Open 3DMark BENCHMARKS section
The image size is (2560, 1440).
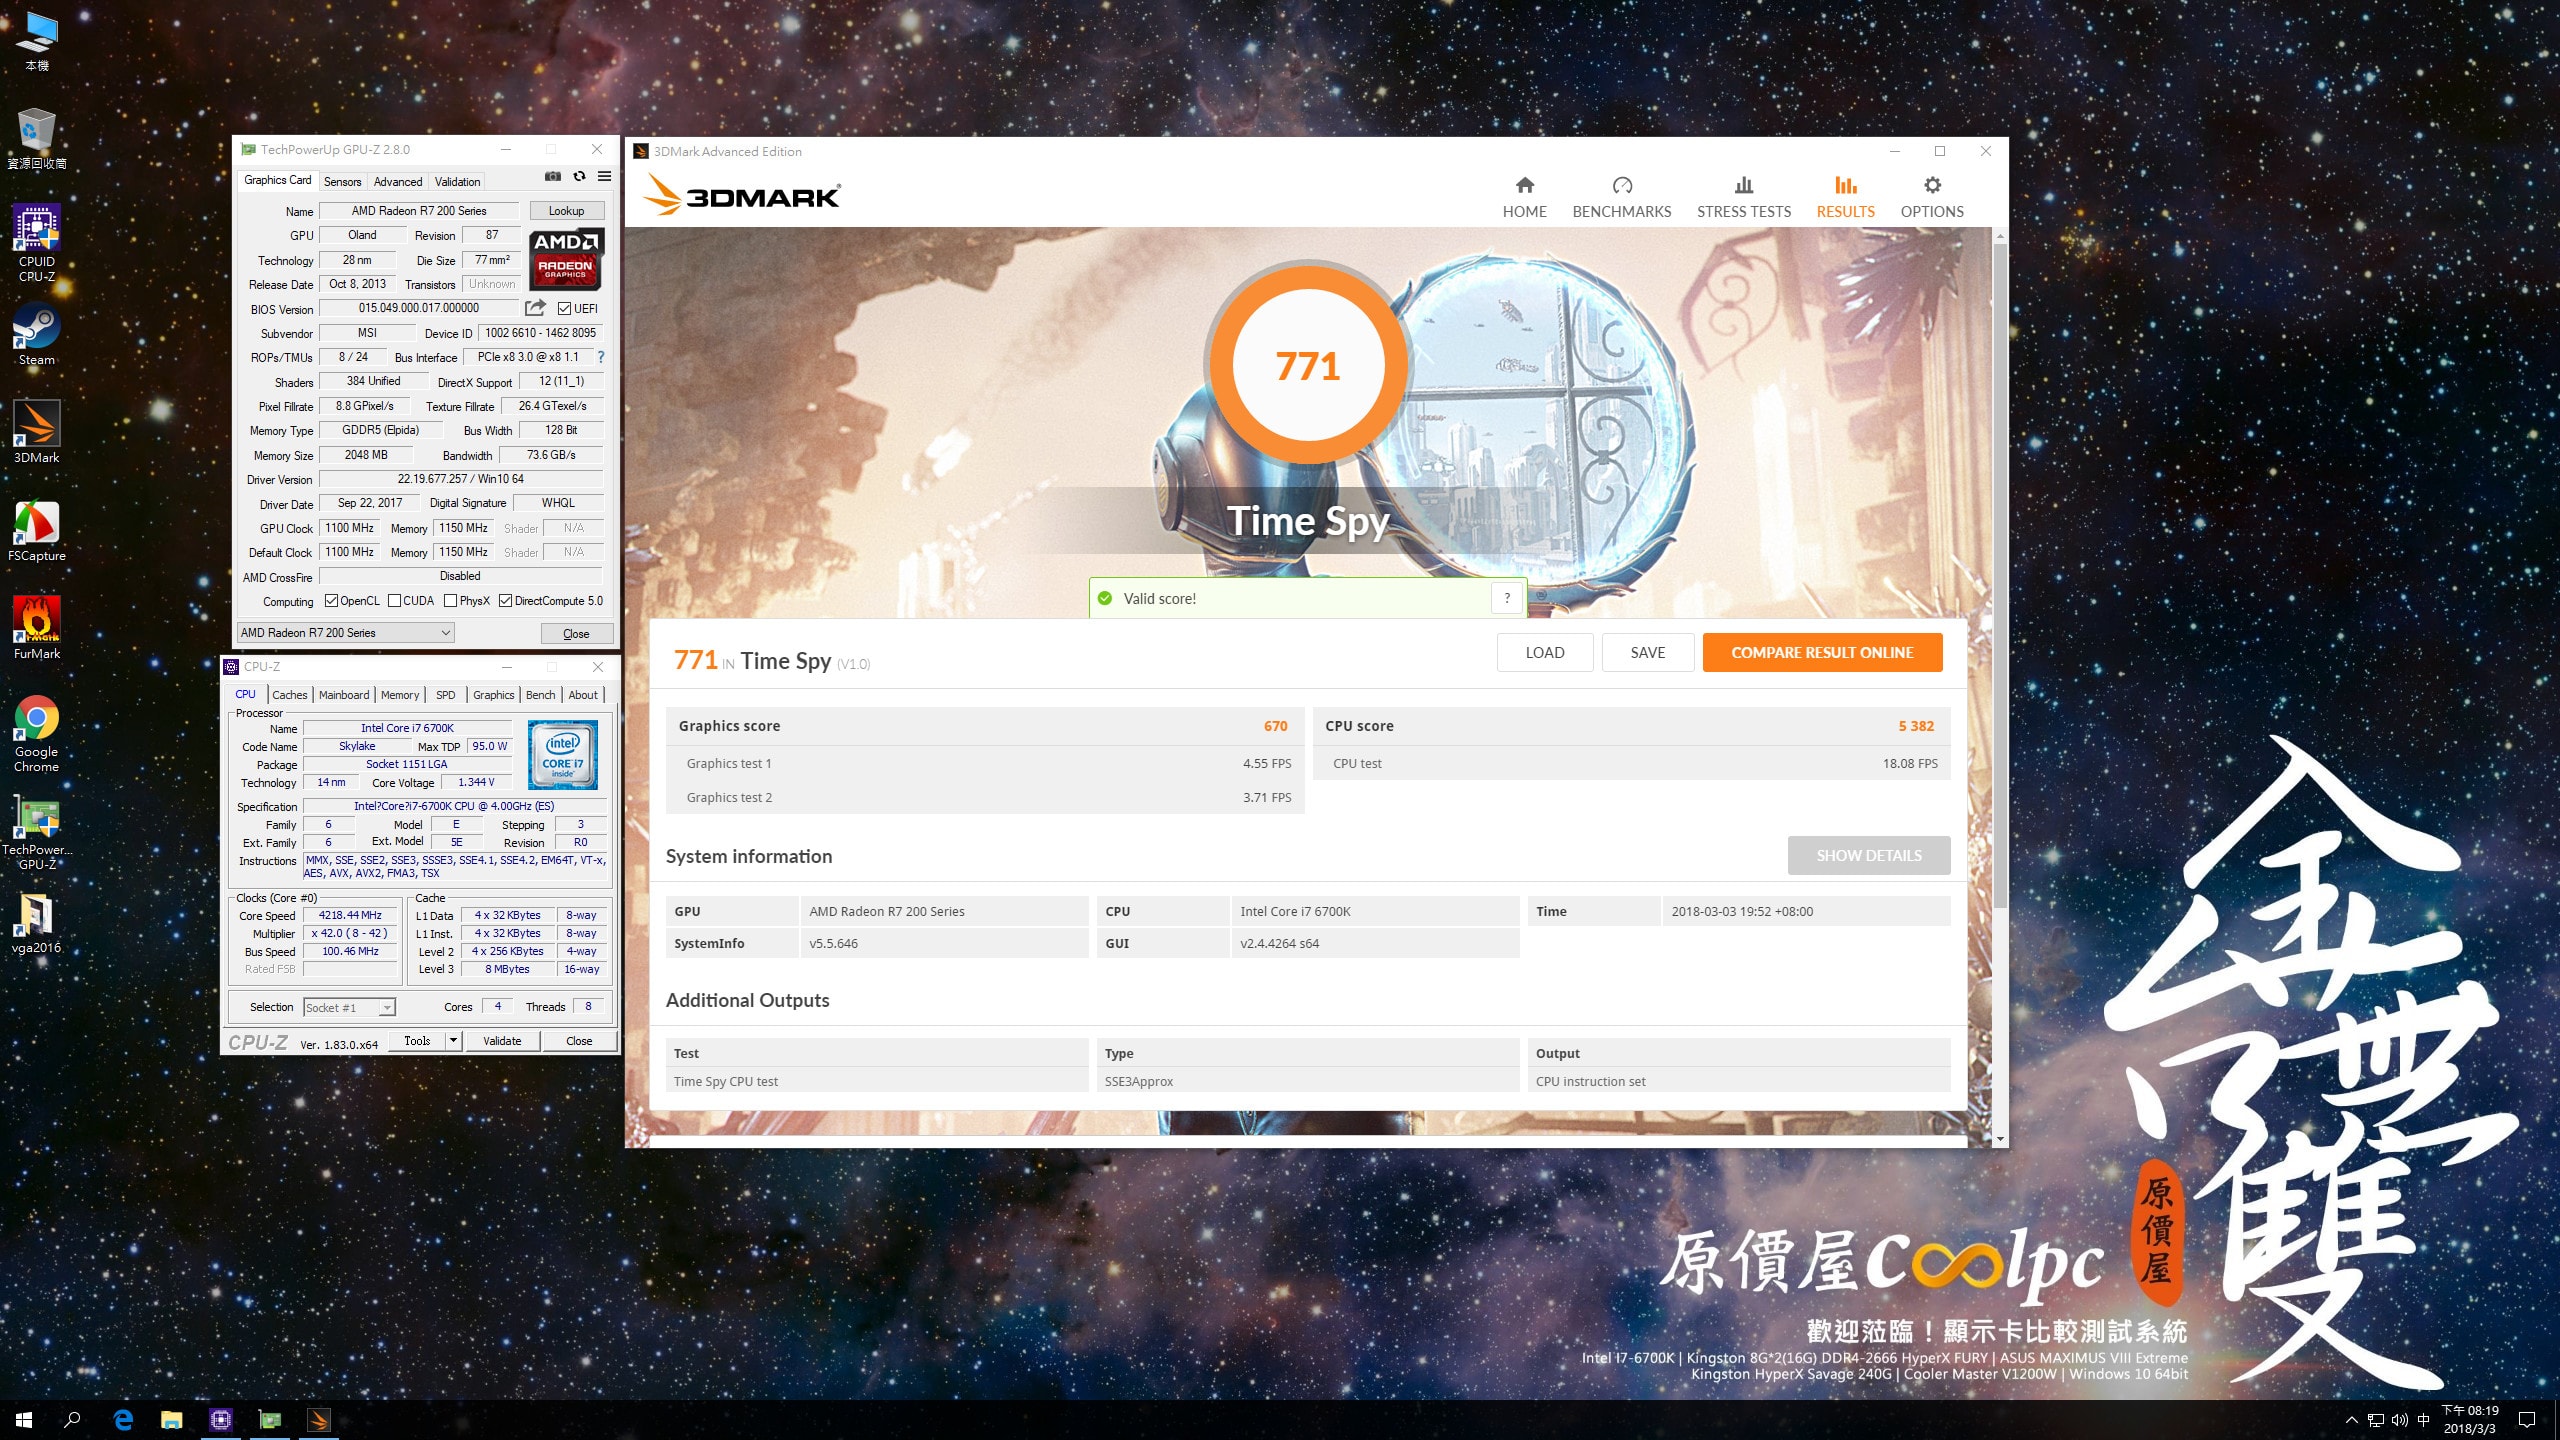point(1621,197)
